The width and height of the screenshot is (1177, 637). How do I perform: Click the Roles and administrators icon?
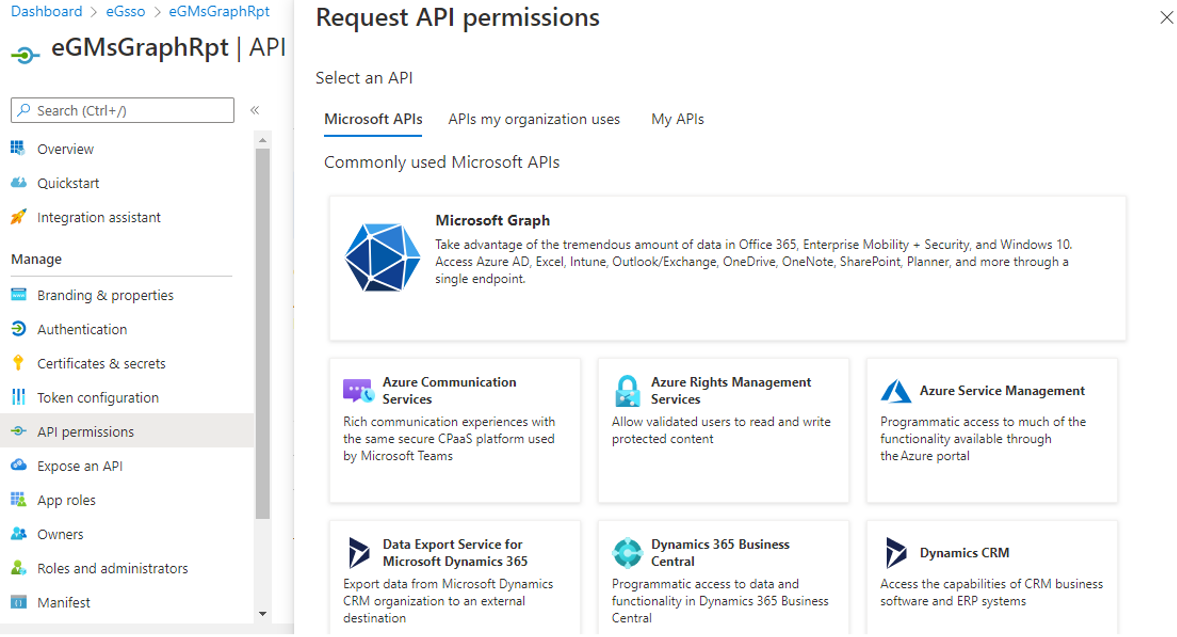(18, 568)
